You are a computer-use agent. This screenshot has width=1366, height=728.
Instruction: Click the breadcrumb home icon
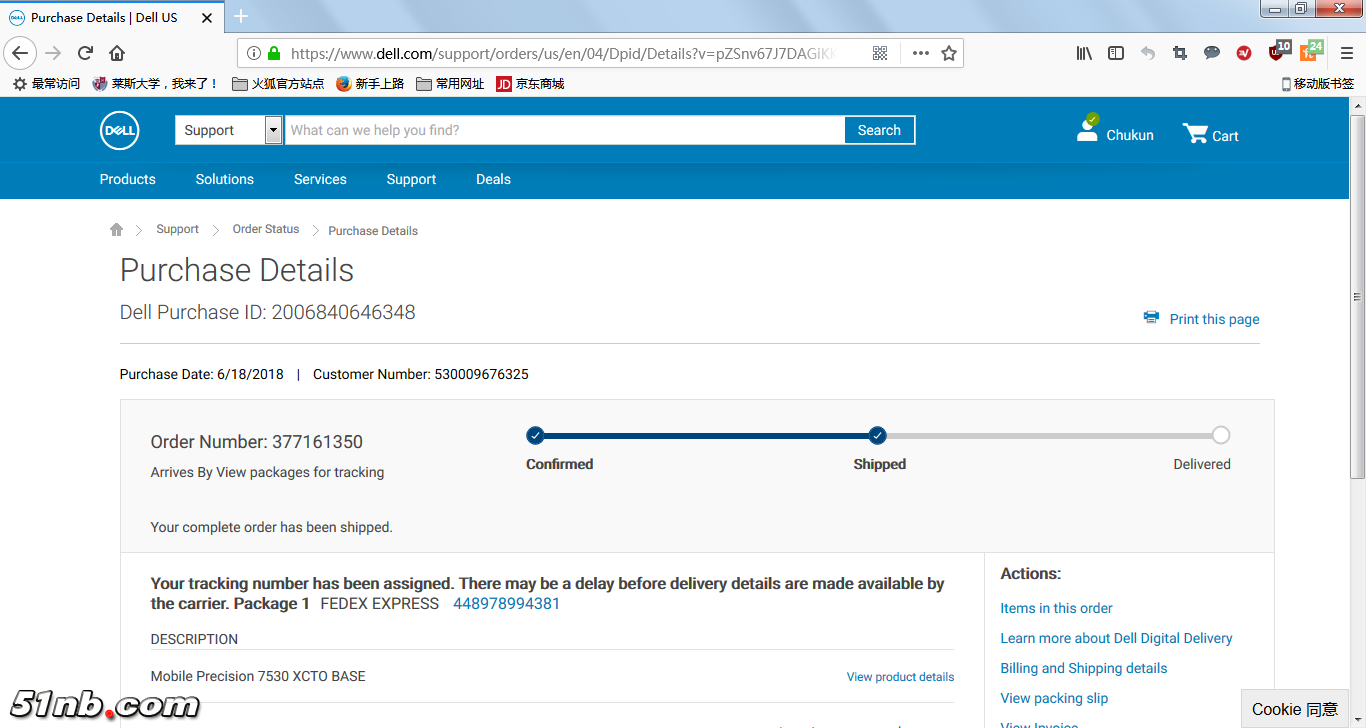pyautogui.click(x=116, y=229)
